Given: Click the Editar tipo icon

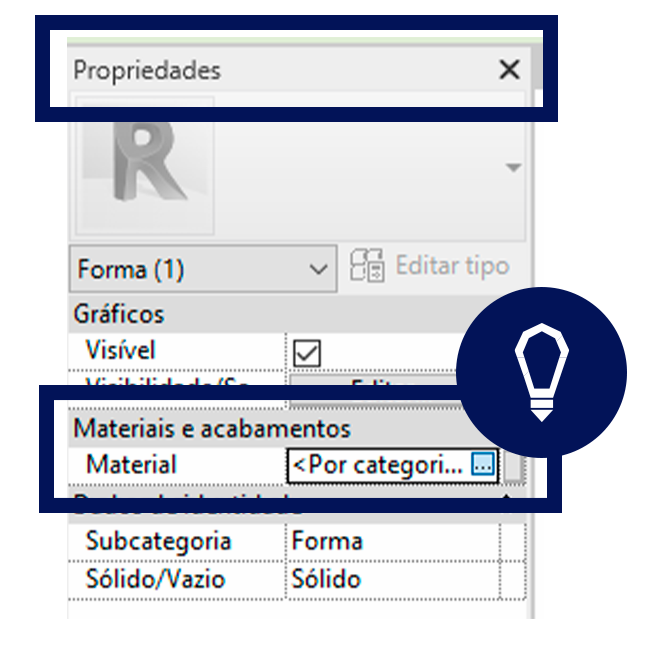Looking at the screenshot, I should (x=367, y=265).
